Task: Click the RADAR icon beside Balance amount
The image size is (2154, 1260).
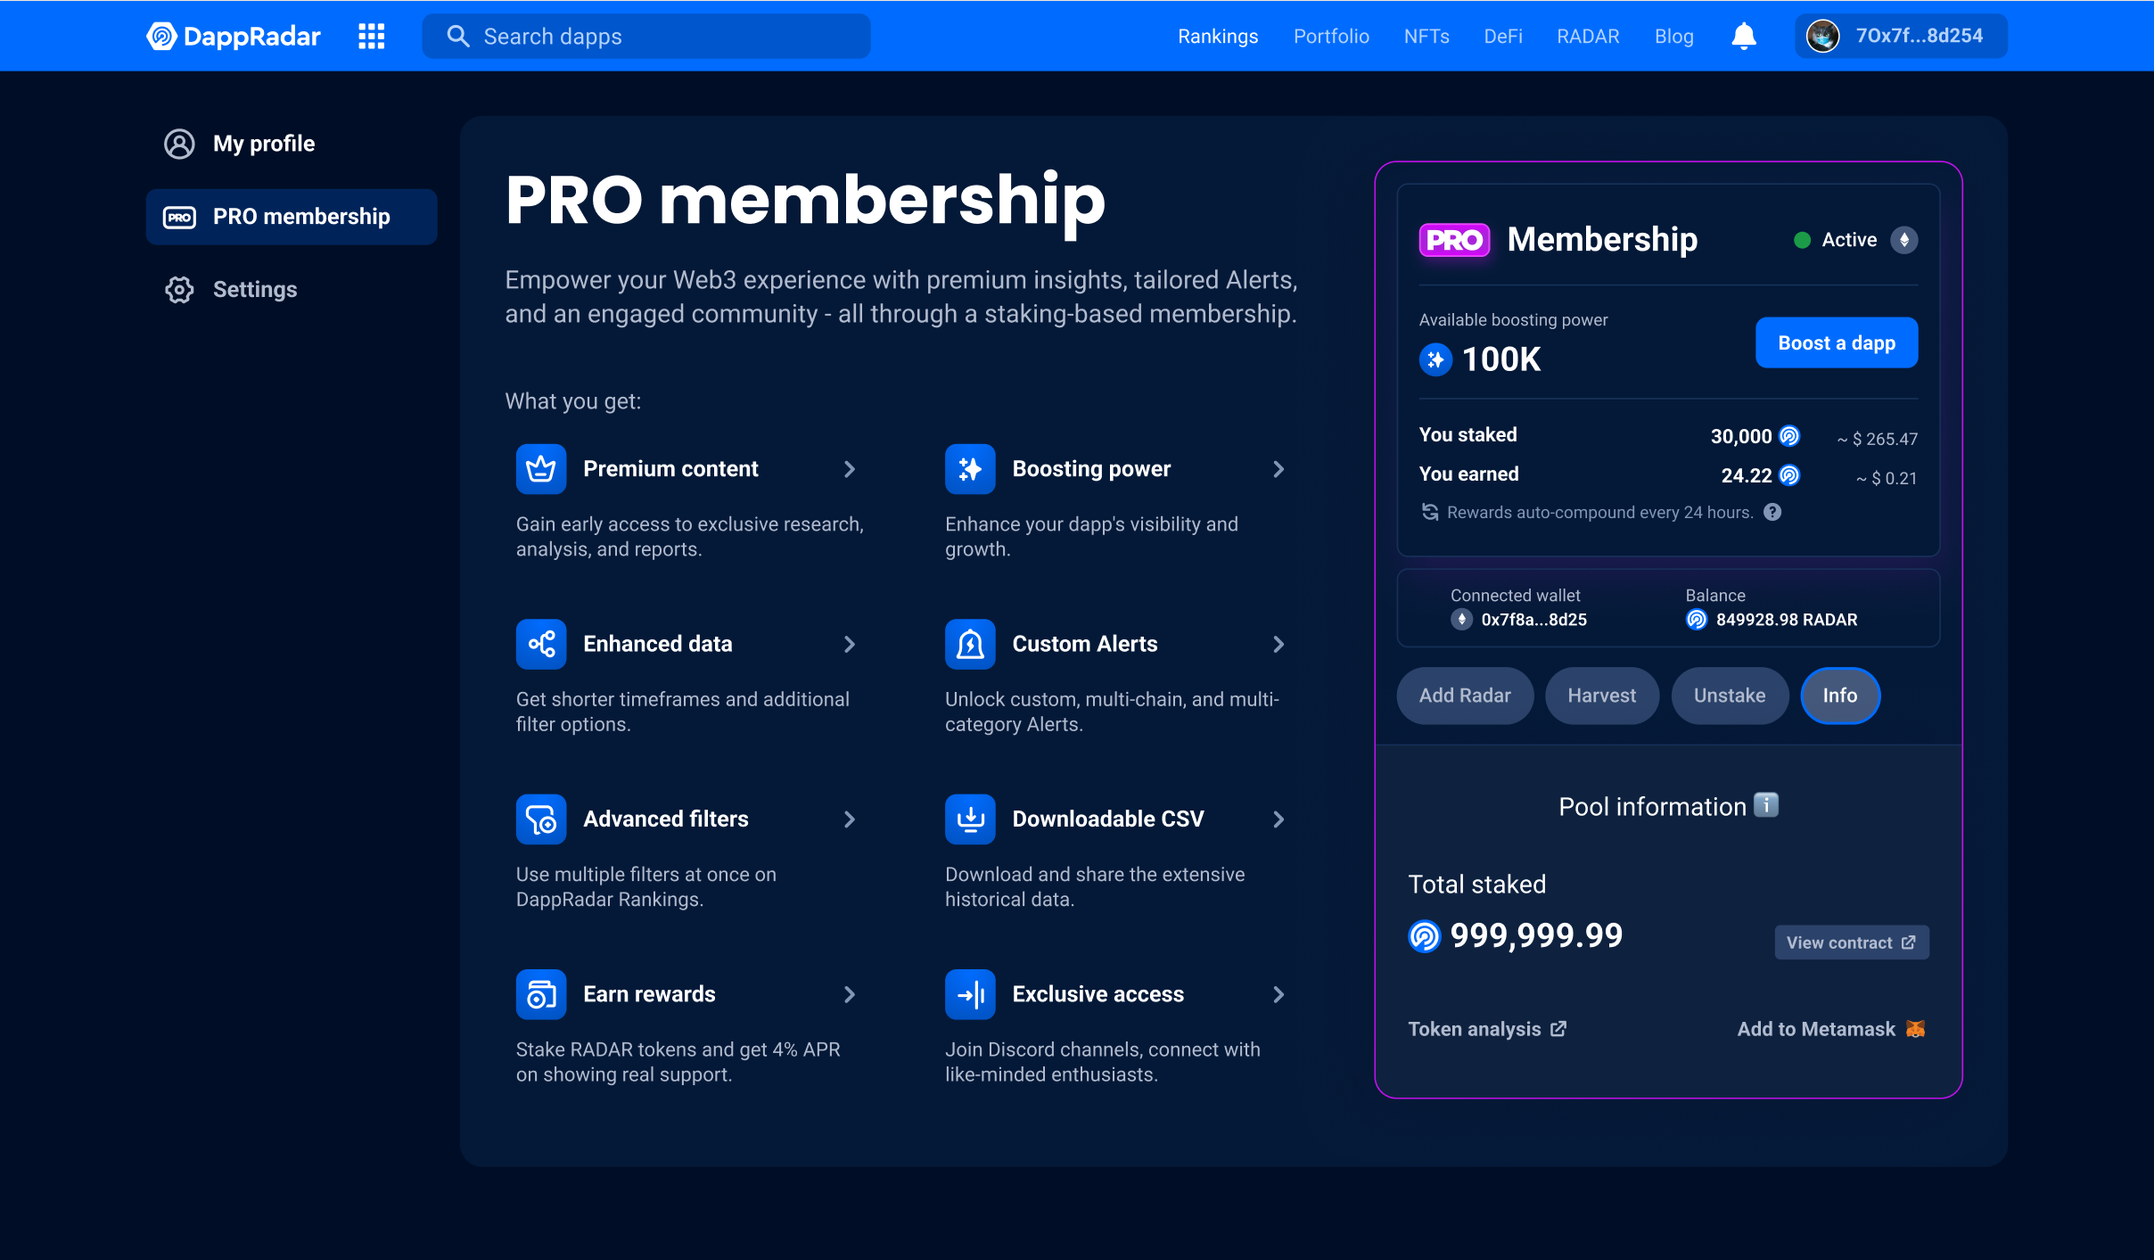Action: click(1696, 620)
